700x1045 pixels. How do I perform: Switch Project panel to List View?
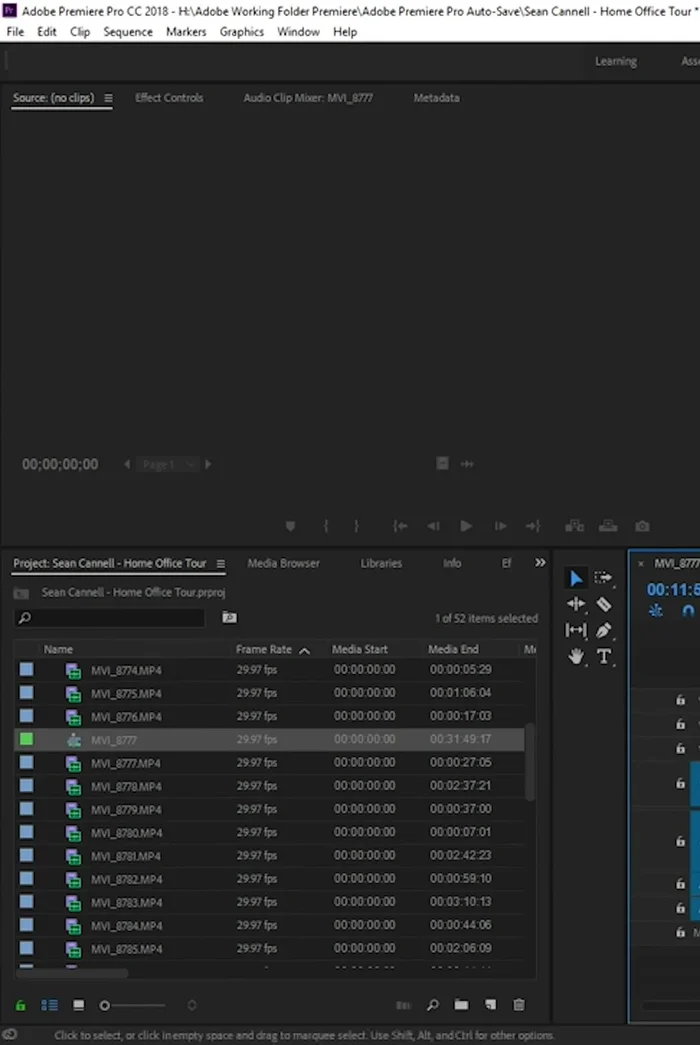pos(49,1005)
